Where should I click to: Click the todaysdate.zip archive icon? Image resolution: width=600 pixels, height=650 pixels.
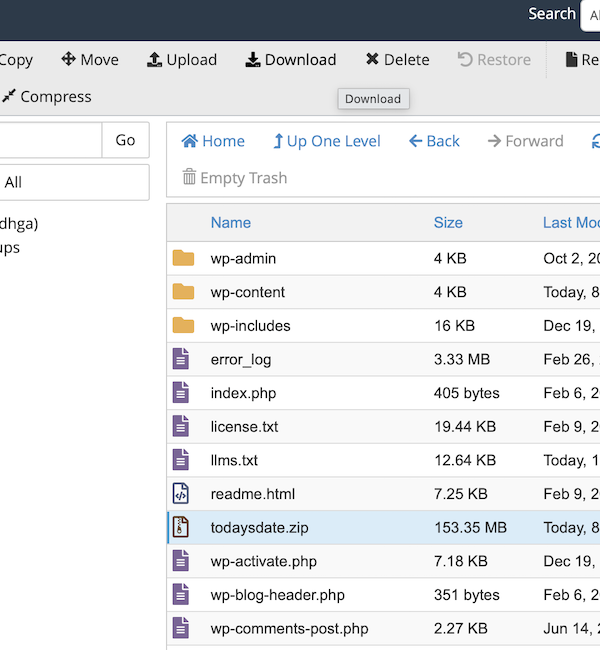[181, 527]
